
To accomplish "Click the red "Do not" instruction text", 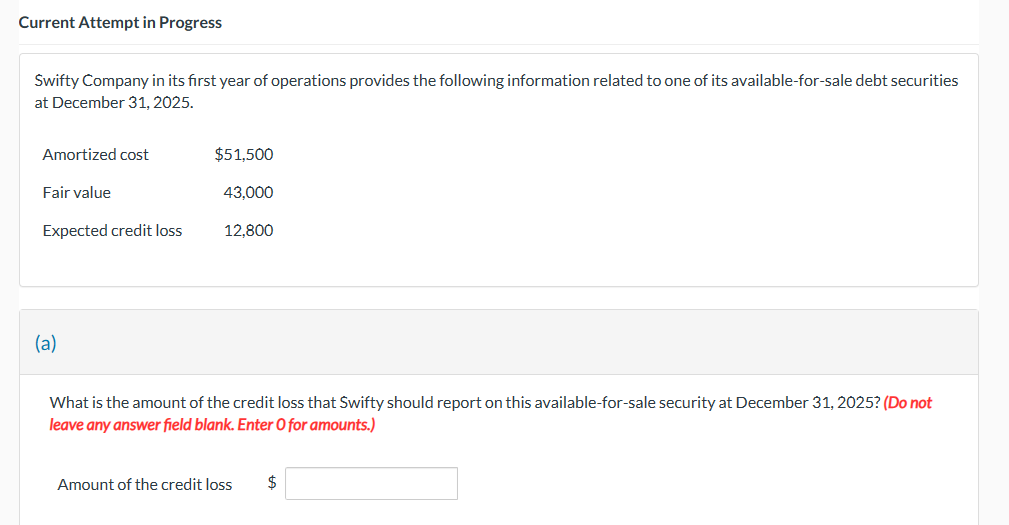I will click(x=908, y=402).
